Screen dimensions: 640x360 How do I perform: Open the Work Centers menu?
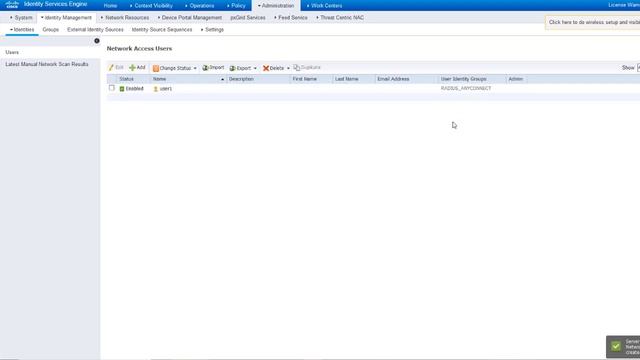[x=324, y=6]
